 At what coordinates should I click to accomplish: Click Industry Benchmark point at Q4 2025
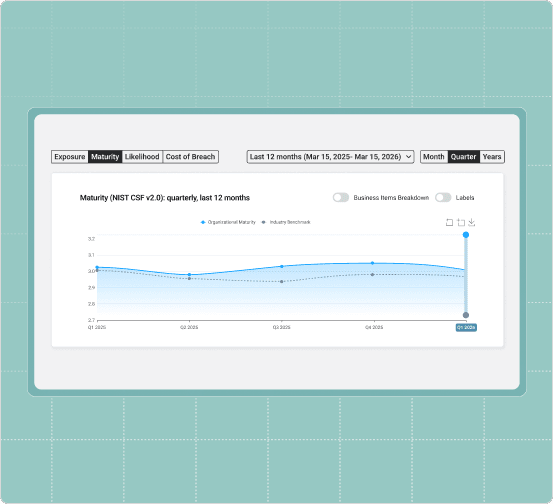click(x=372, y=274)
